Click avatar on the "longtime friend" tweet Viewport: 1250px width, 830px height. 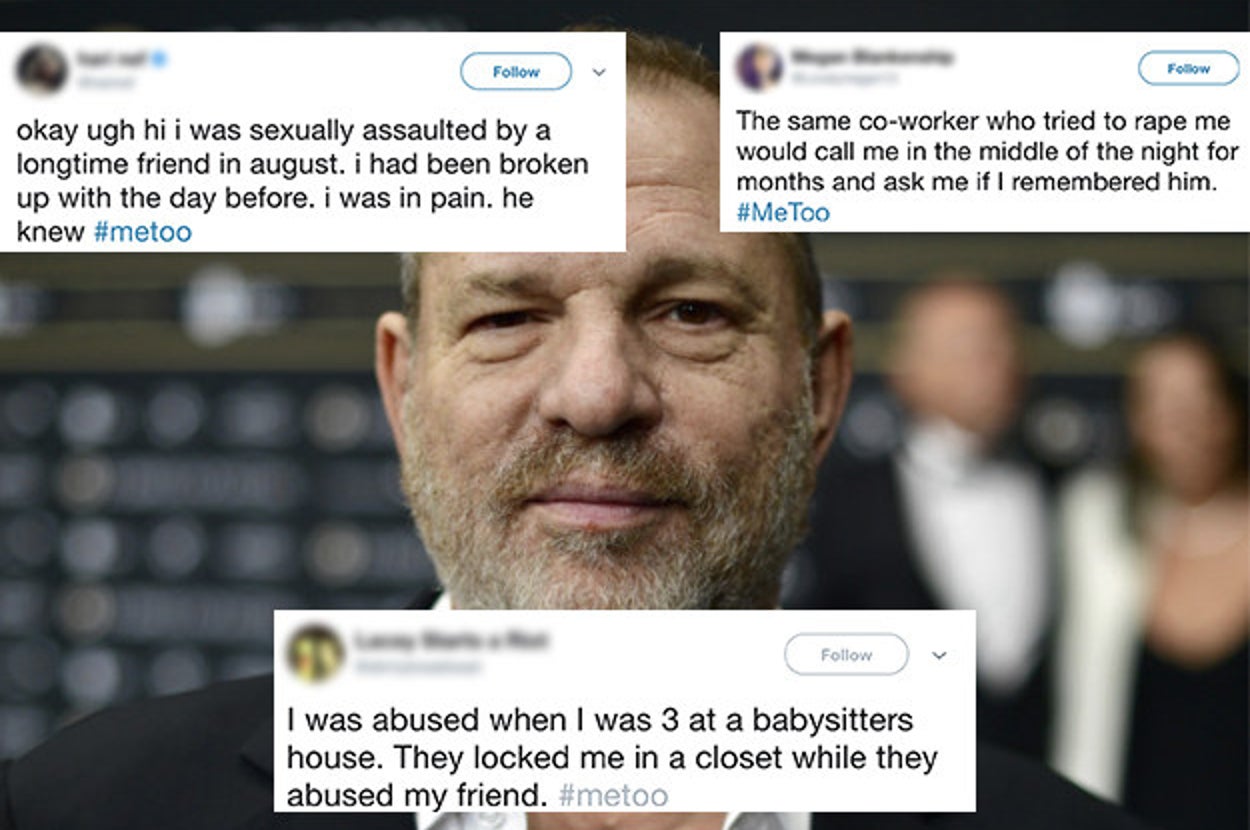click(41, 69)
